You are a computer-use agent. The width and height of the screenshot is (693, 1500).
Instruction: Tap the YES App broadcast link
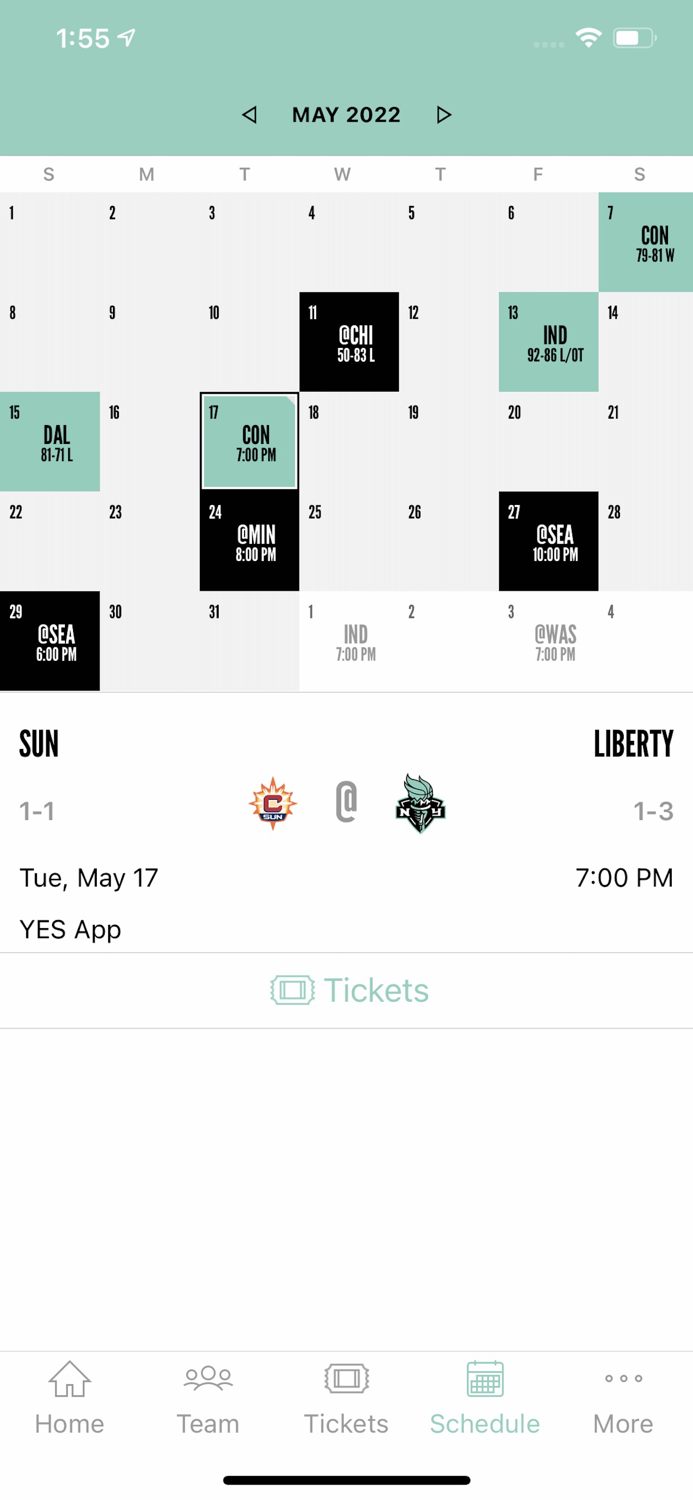[x=70, y=930]
